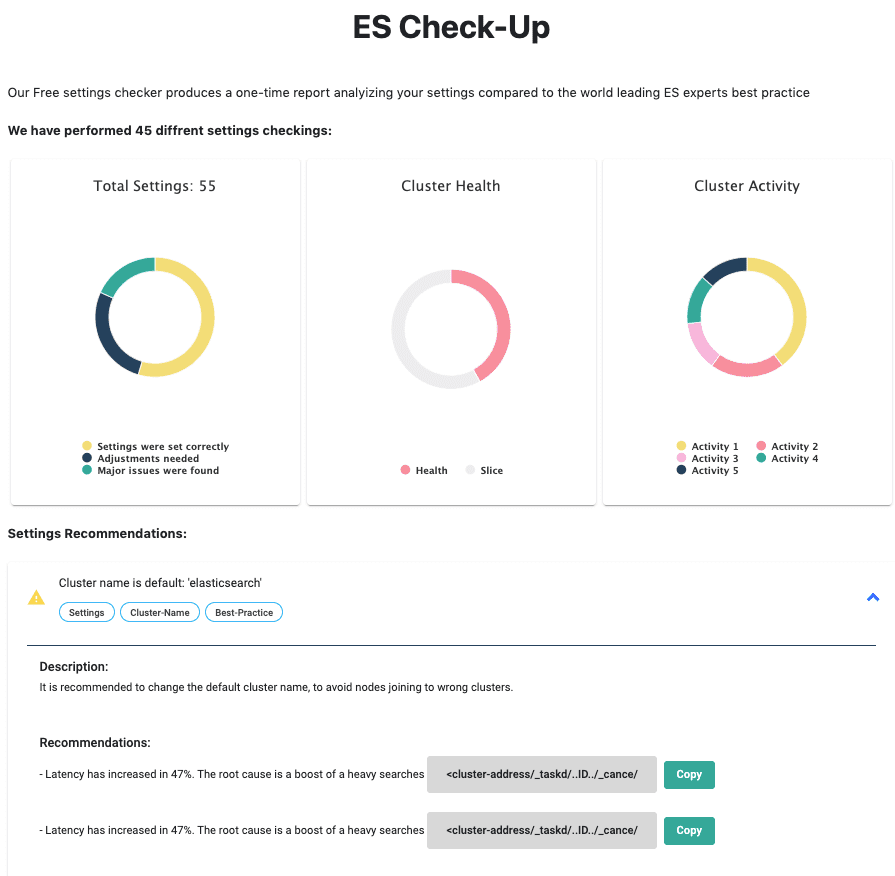The image size is (895, 876).
Task: Click the 'Our Free settings checker' intro sentence
Action: pos(409,92)
